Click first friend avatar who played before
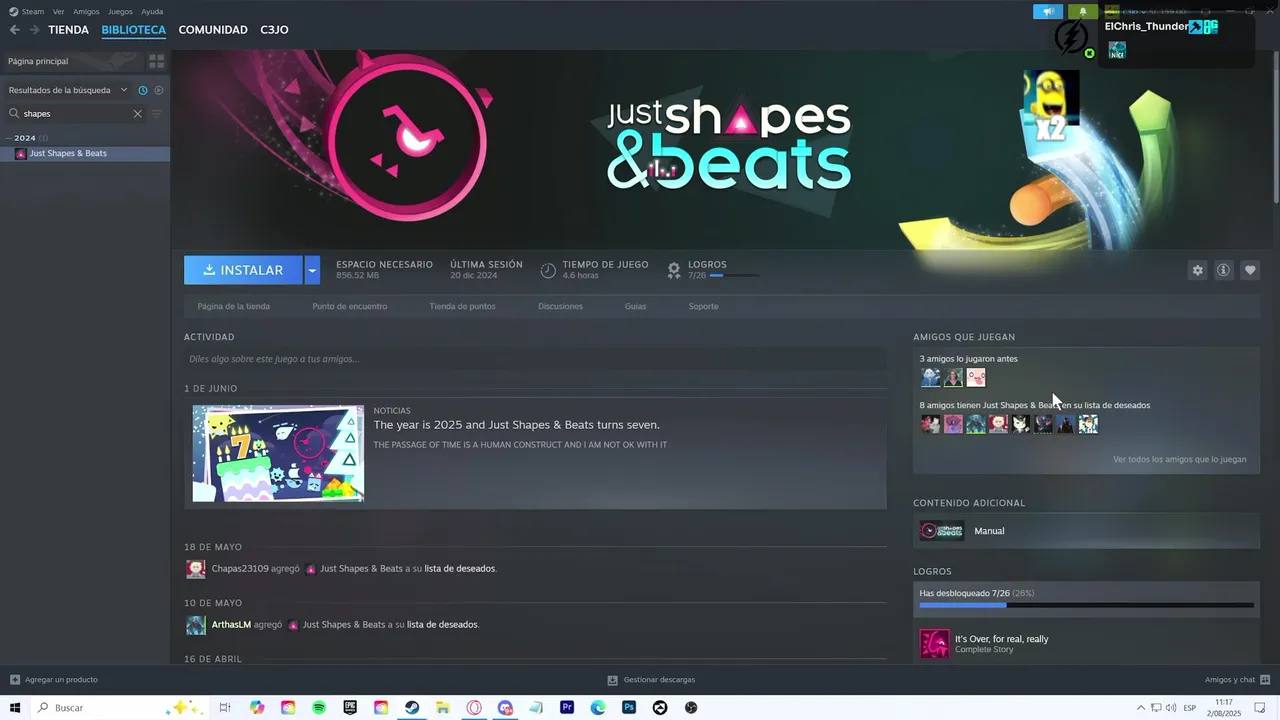The image size is (1280, 720). 930,378
